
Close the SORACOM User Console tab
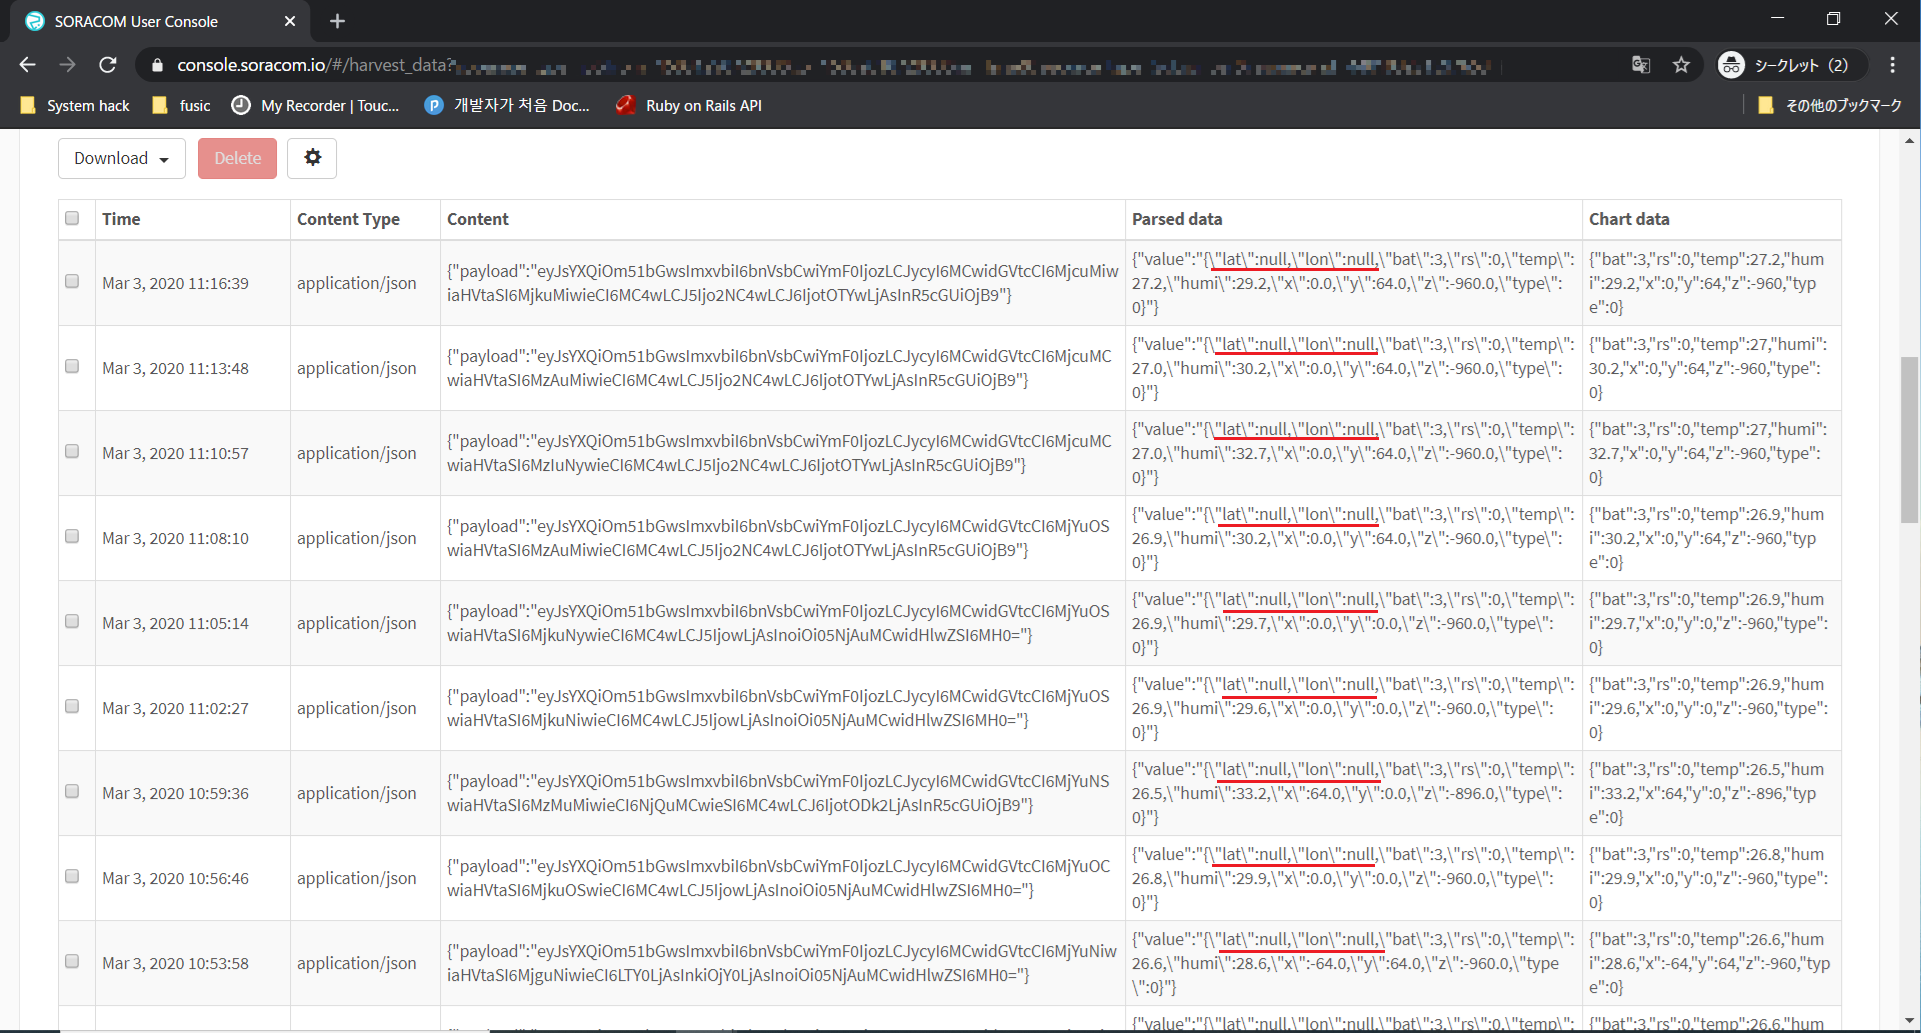pos(290,21)
